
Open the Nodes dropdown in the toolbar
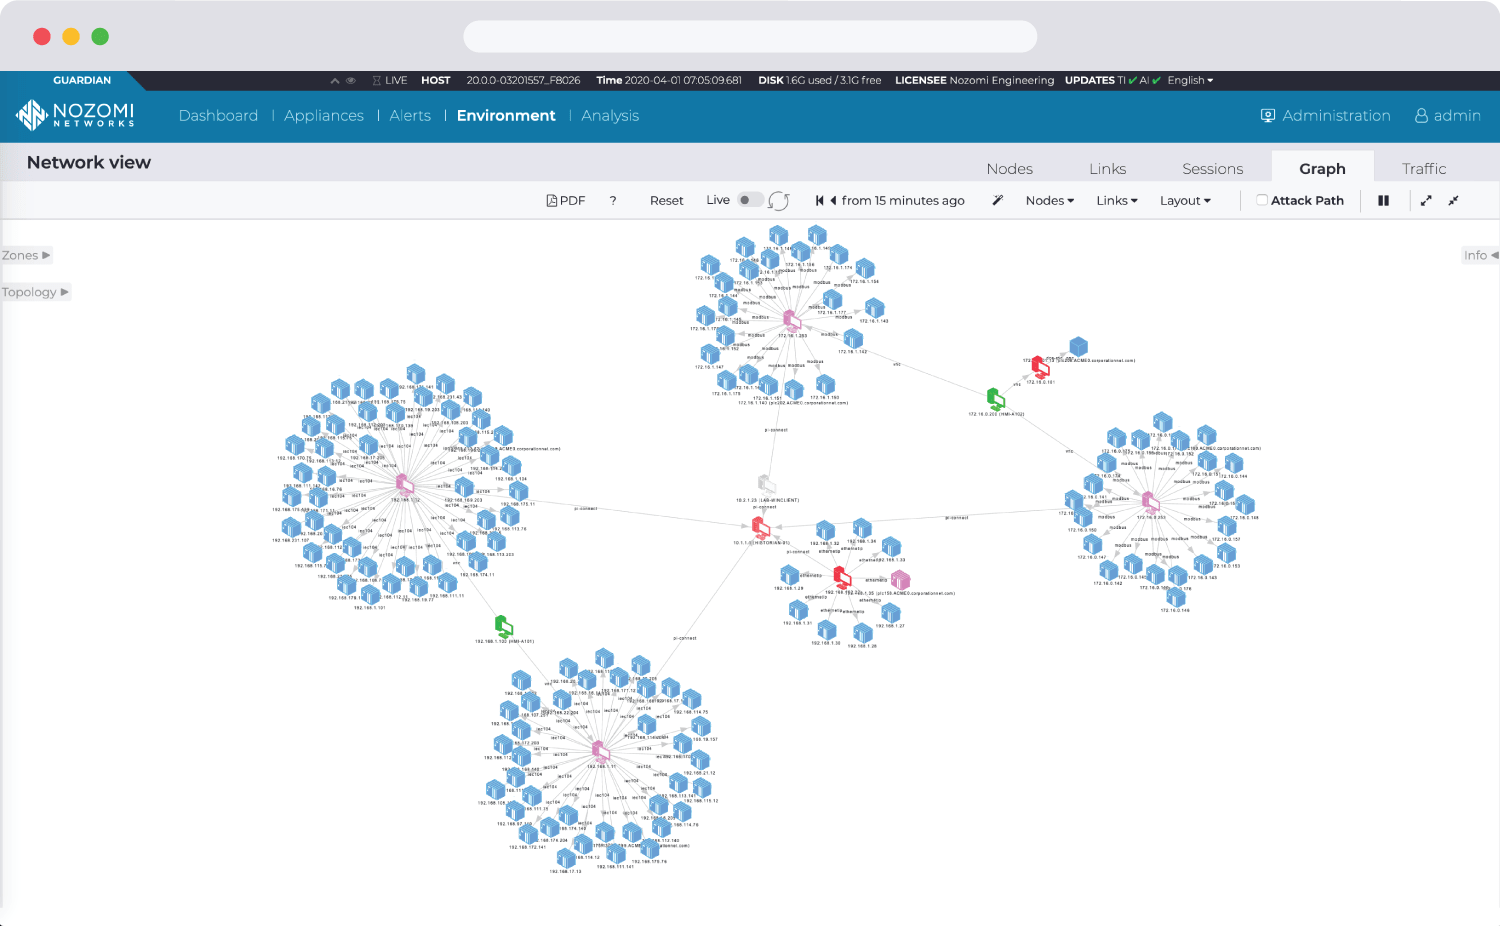click(x=1049, y=201)
